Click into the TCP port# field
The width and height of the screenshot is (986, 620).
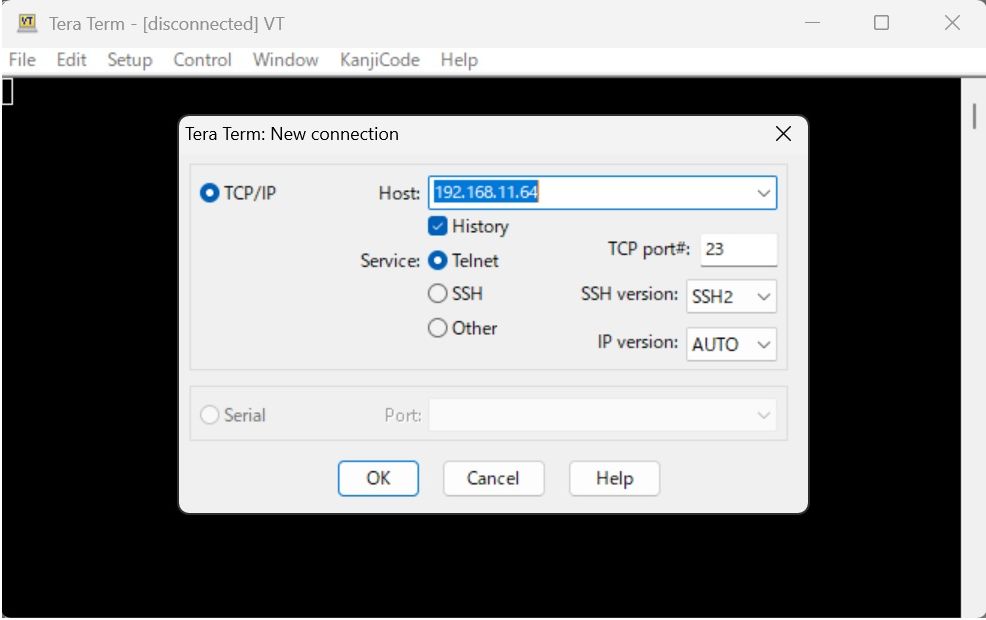pyautogui.click(x=738, y=250)
